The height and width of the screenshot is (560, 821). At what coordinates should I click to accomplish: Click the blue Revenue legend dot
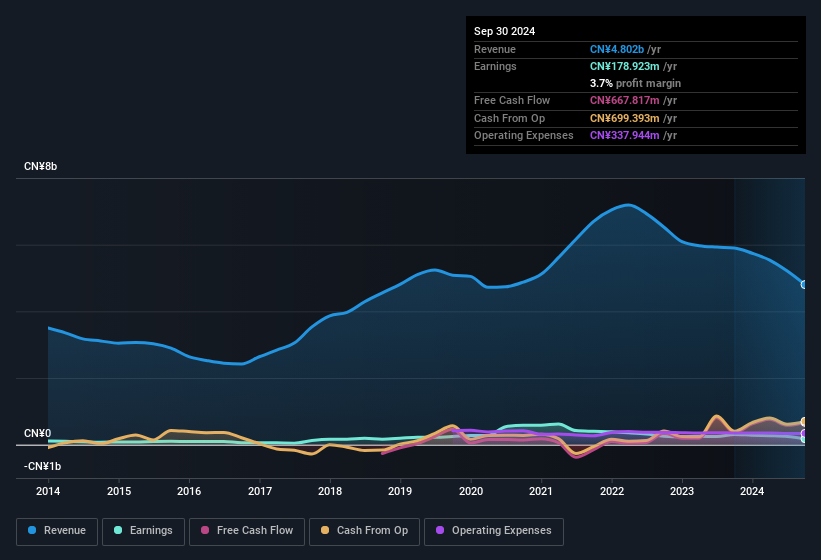[x=33, y=531]
